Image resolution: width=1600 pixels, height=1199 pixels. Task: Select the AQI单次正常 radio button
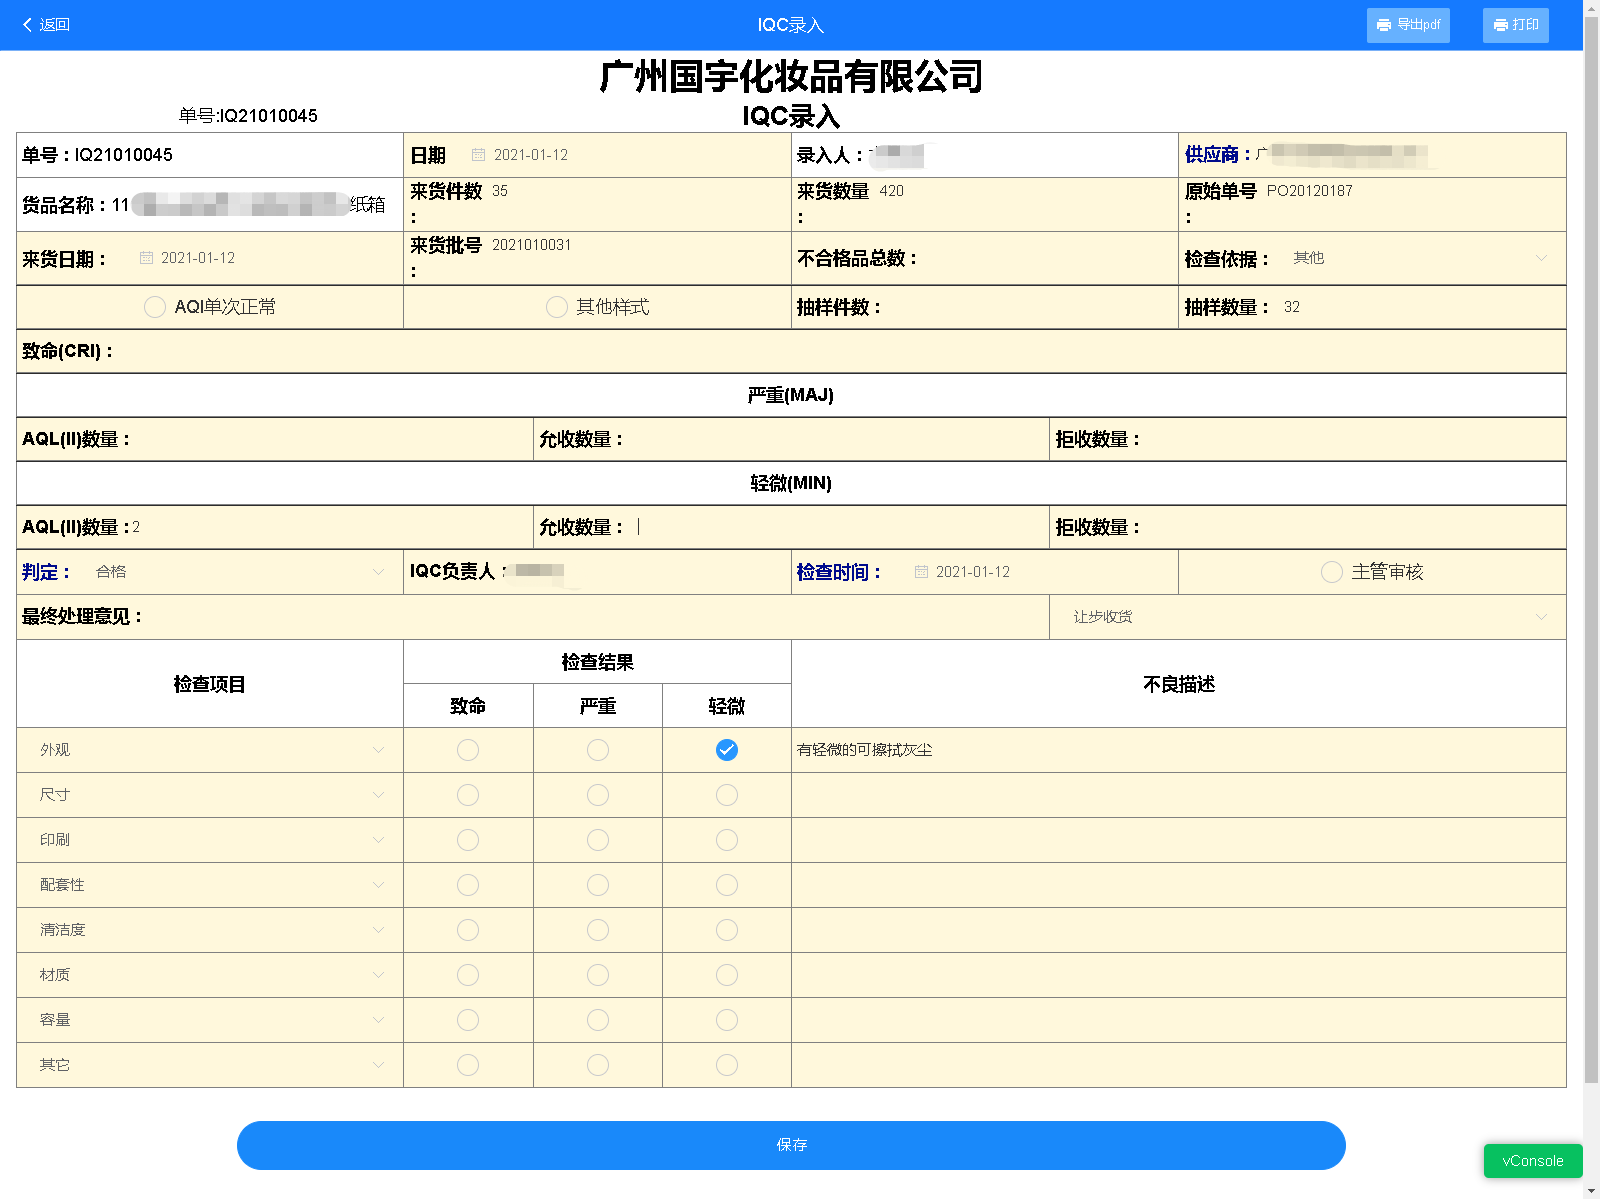click(155, 307)
